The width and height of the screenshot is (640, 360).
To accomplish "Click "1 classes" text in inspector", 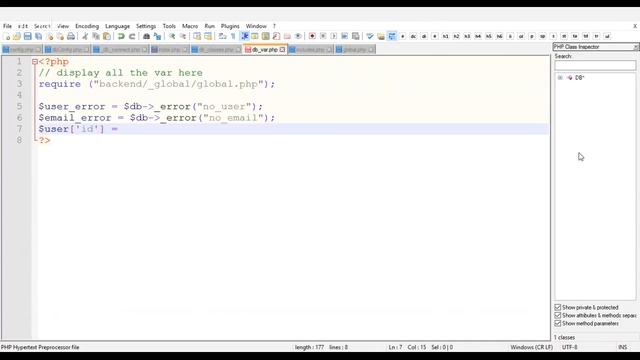I will click(x=564, y=338).
